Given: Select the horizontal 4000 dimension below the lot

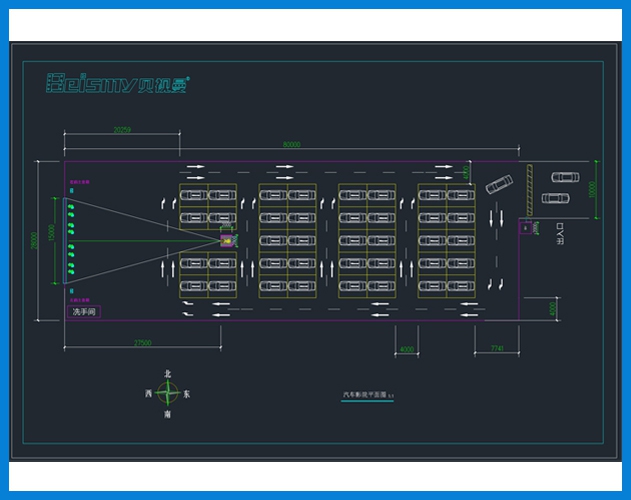Looking at the screenshot, I should pyautogui.click(x=407, y=349).
